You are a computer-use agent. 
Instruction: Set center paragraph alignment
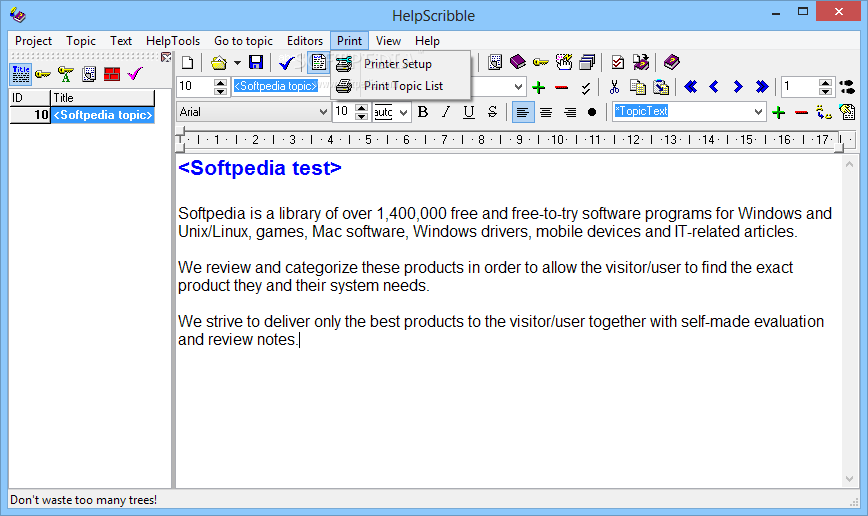[546, 112]
